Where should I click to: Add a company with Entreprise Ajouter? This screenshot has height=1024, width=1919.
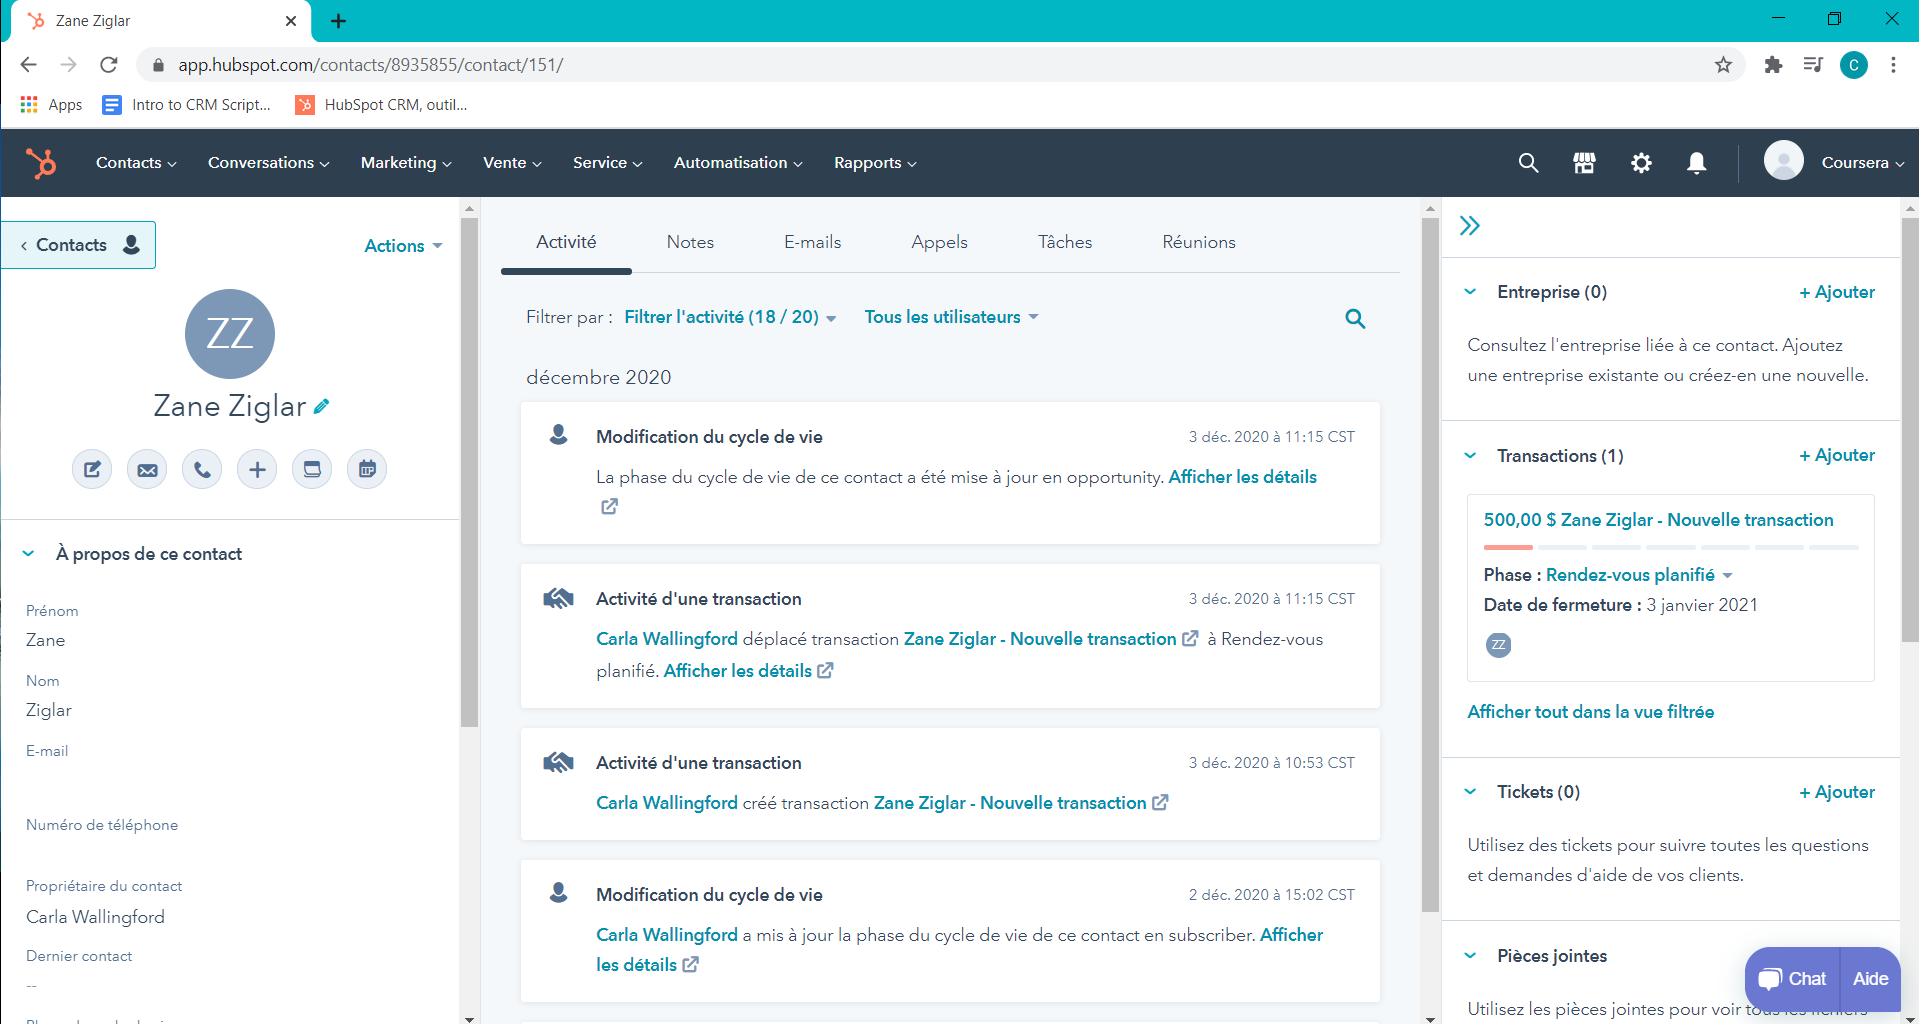pyautogui.click(x=1837, y=292)
